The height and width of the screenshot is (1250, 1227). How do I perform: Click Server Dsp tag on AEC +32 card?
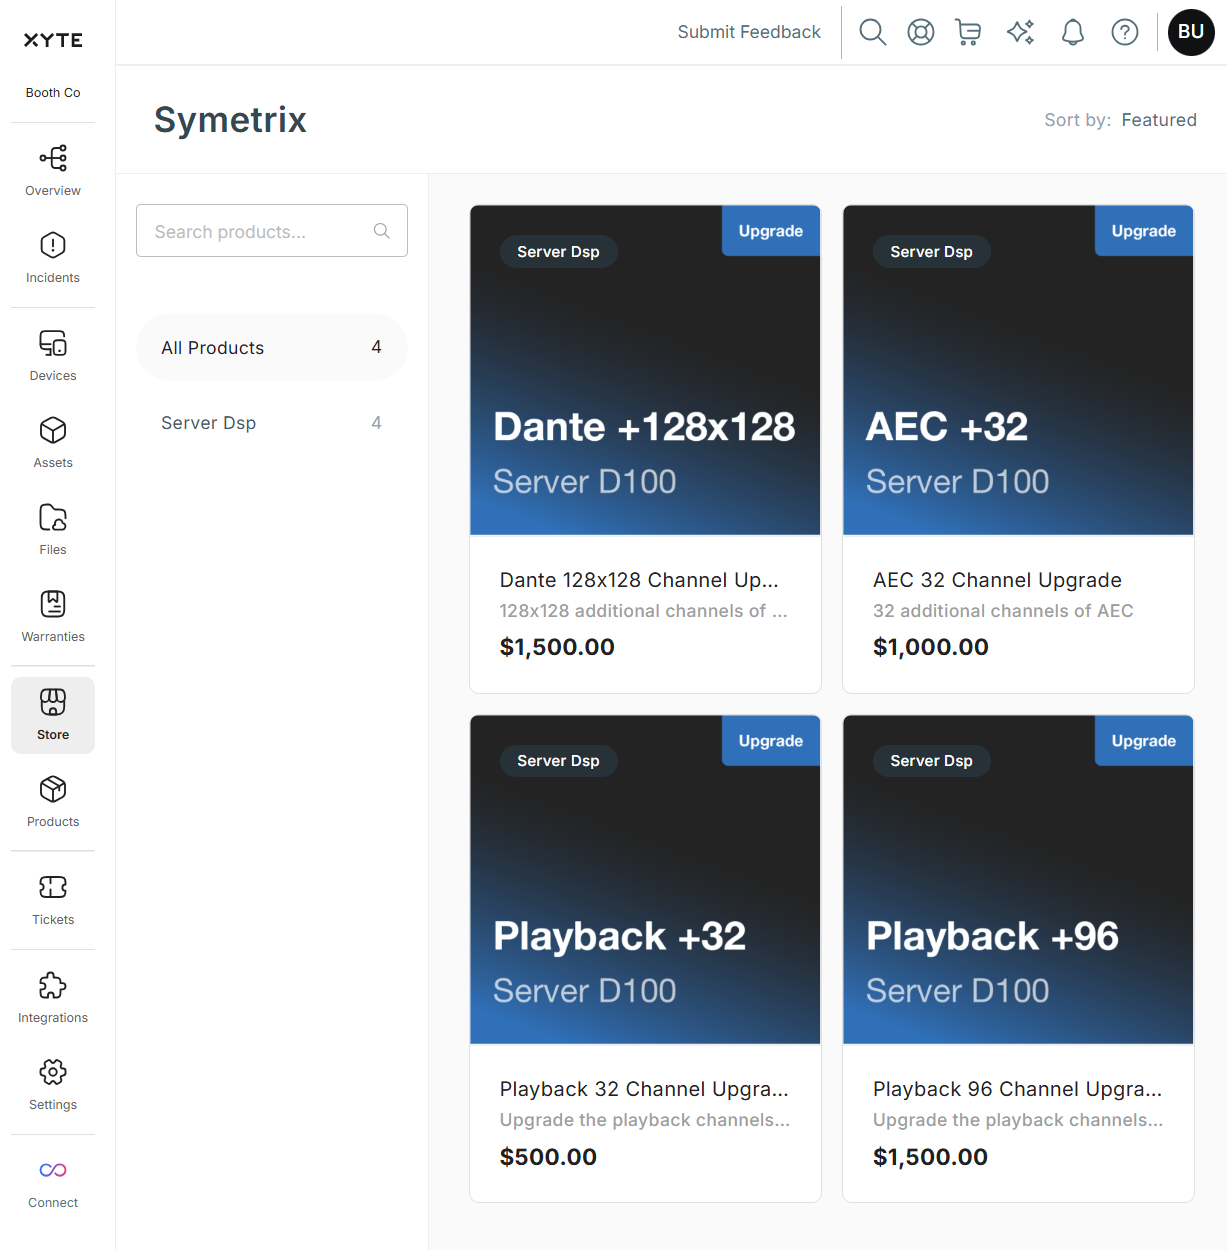point(931,252)
